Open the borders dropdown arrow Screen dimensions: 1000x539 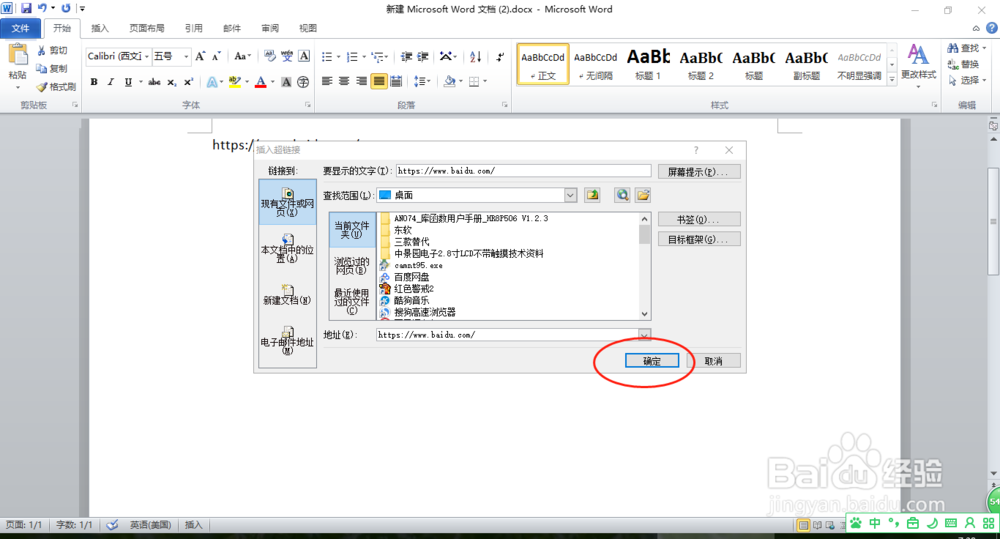click(x=485, y=82)
